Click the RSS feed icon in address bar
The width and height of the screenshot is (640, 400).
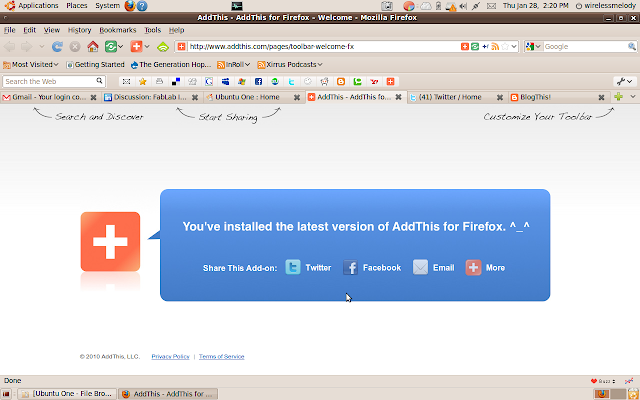pyautogui.click(x=495, y=47)
